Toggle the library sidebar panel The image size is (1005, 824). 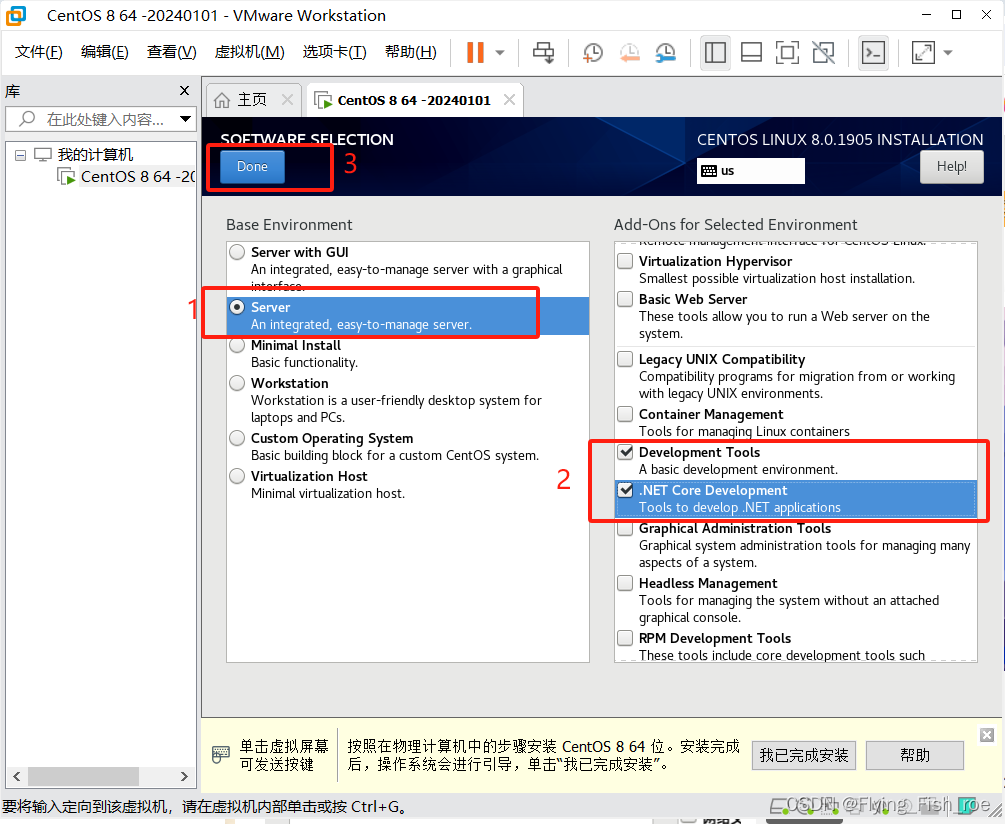715,52
